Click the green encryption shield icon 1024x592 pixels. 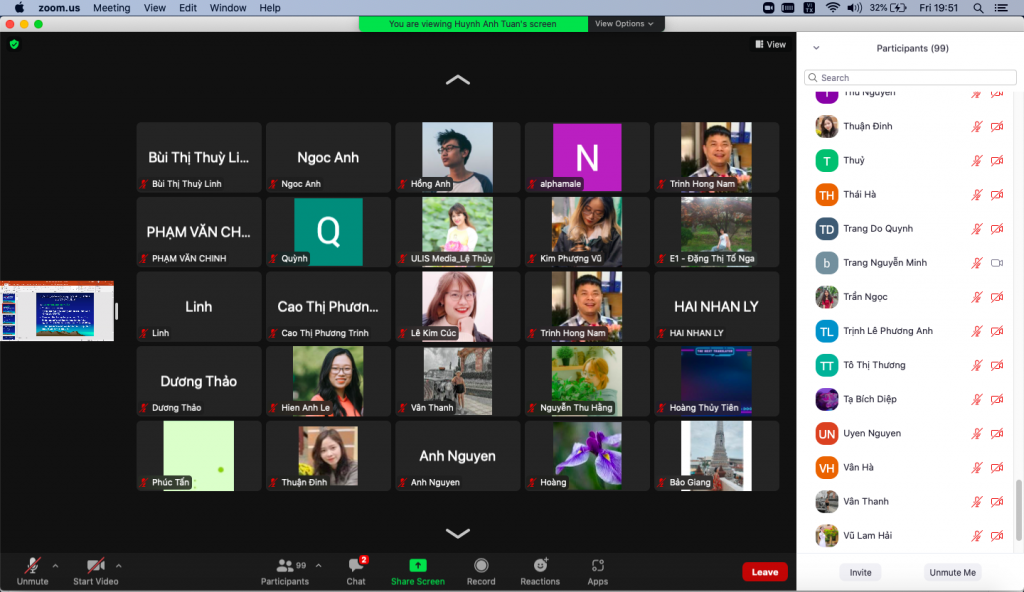point(14,44)
